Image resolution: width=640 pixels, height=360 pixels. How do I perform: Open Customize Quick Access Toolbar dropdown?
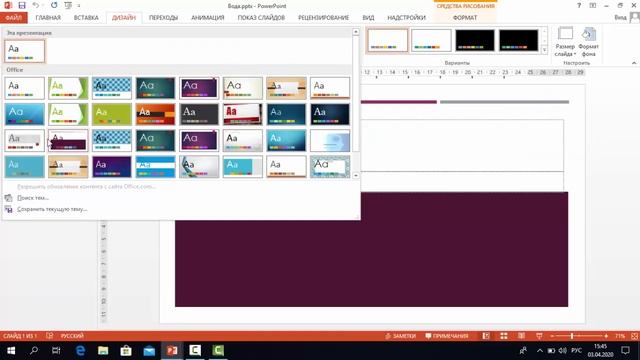79,5
